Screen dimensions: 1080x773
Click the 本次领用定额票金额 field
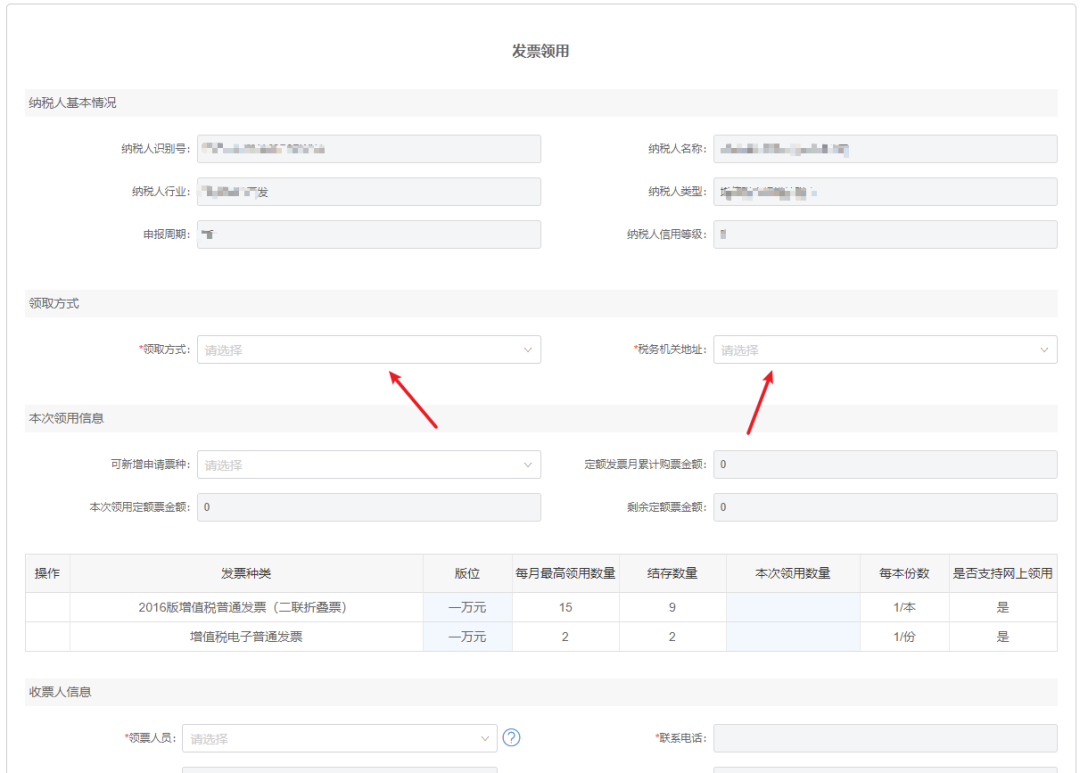click(368, 507)
